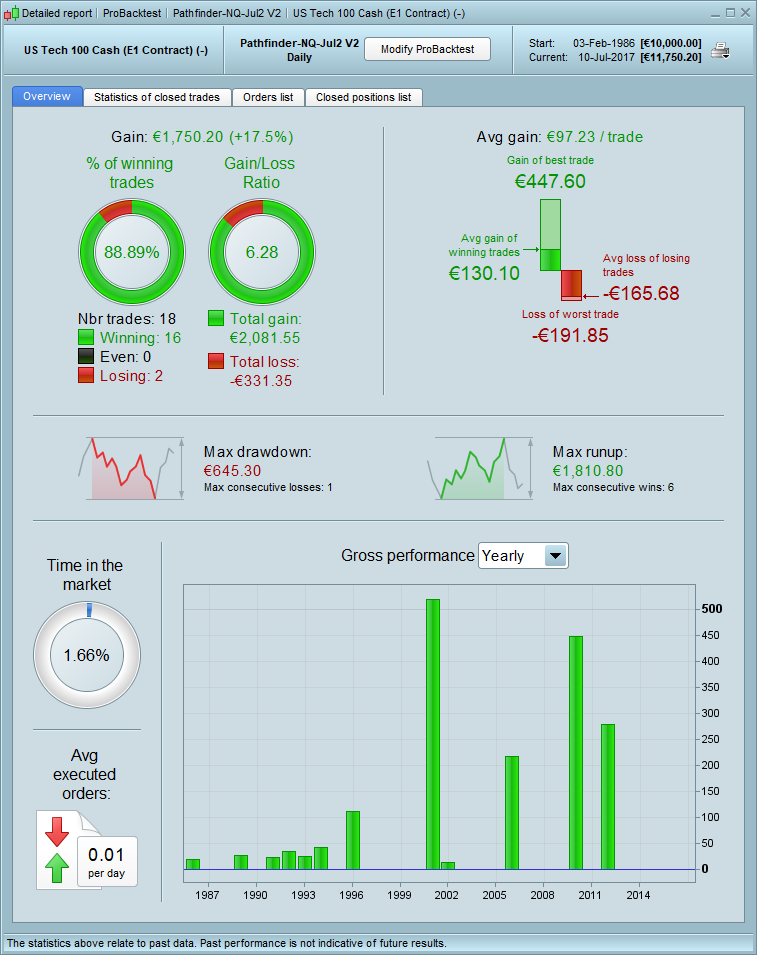Click the green bar near 2012

coord(608,797)
